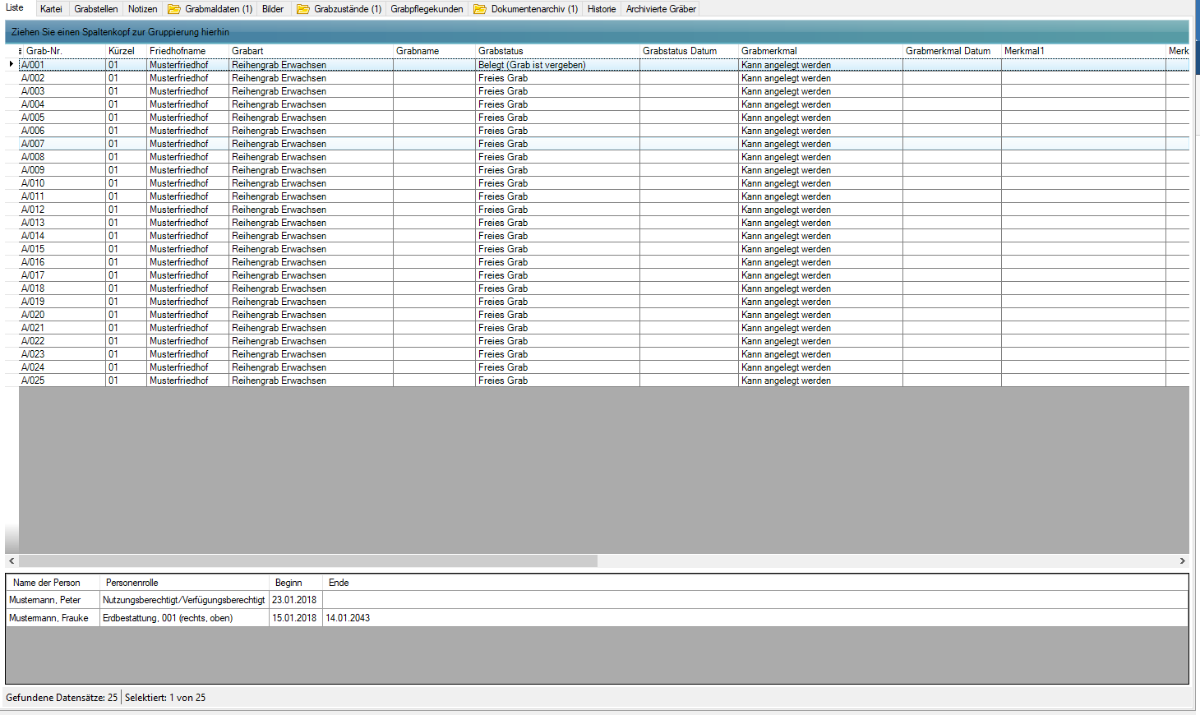Image resolution: width=1200 pixels, height=715 pixels.
Task: Click the folder icon on Dokumentenarchiv tab
Action: coord(480,9)
